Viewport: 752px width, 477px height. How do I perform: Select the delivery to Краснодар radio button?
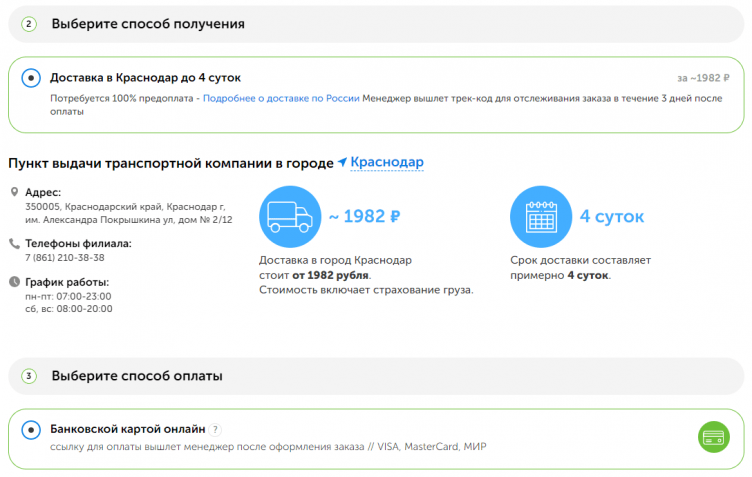click(x=31, y=78)
